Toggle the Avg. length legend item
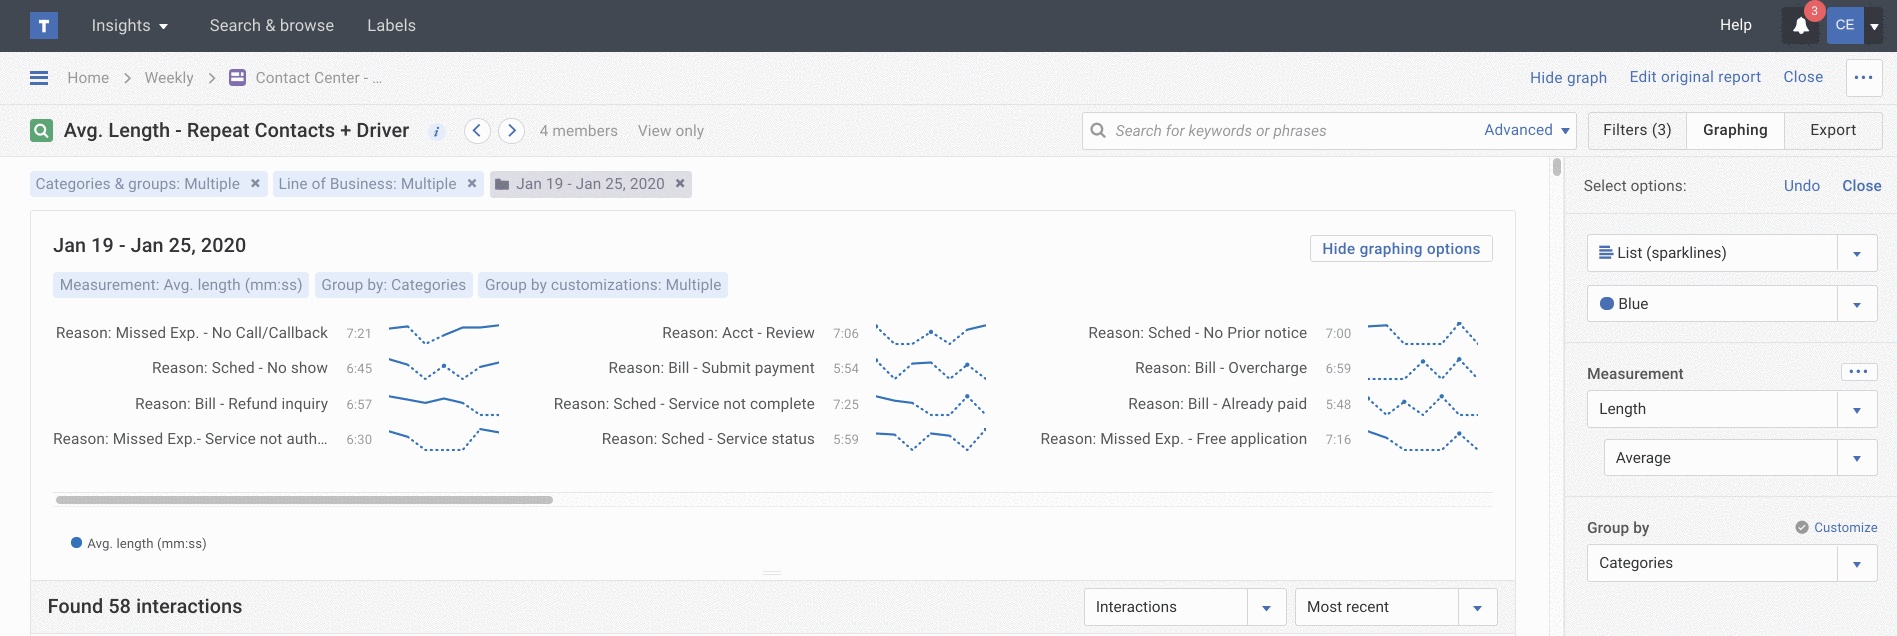The height and width of the screenshot is (636, 1897). [139, 544]
